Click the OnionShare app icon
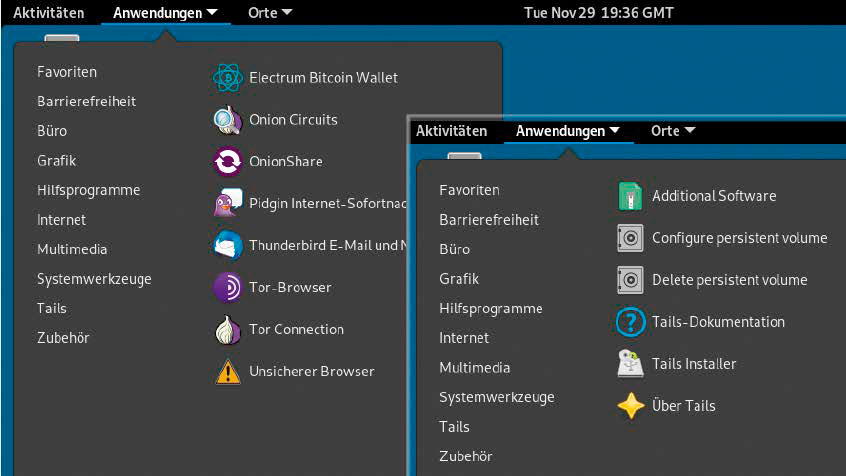 (228, 161)
